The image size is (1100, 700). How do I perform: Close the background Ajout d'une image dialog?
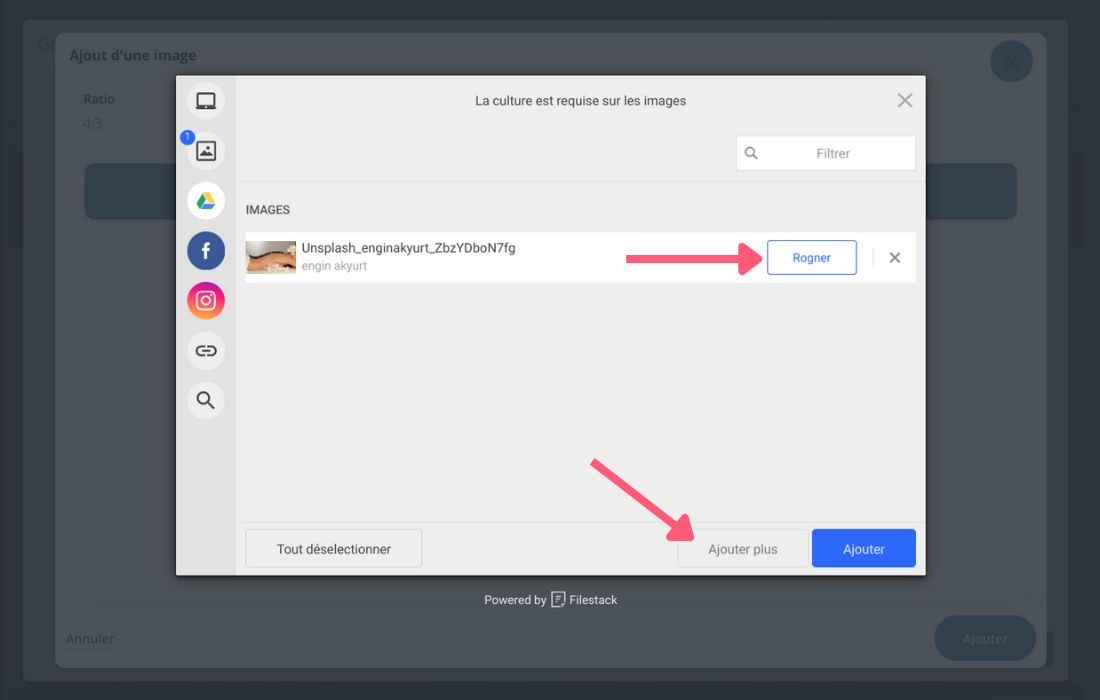[x=1011, y=62]
